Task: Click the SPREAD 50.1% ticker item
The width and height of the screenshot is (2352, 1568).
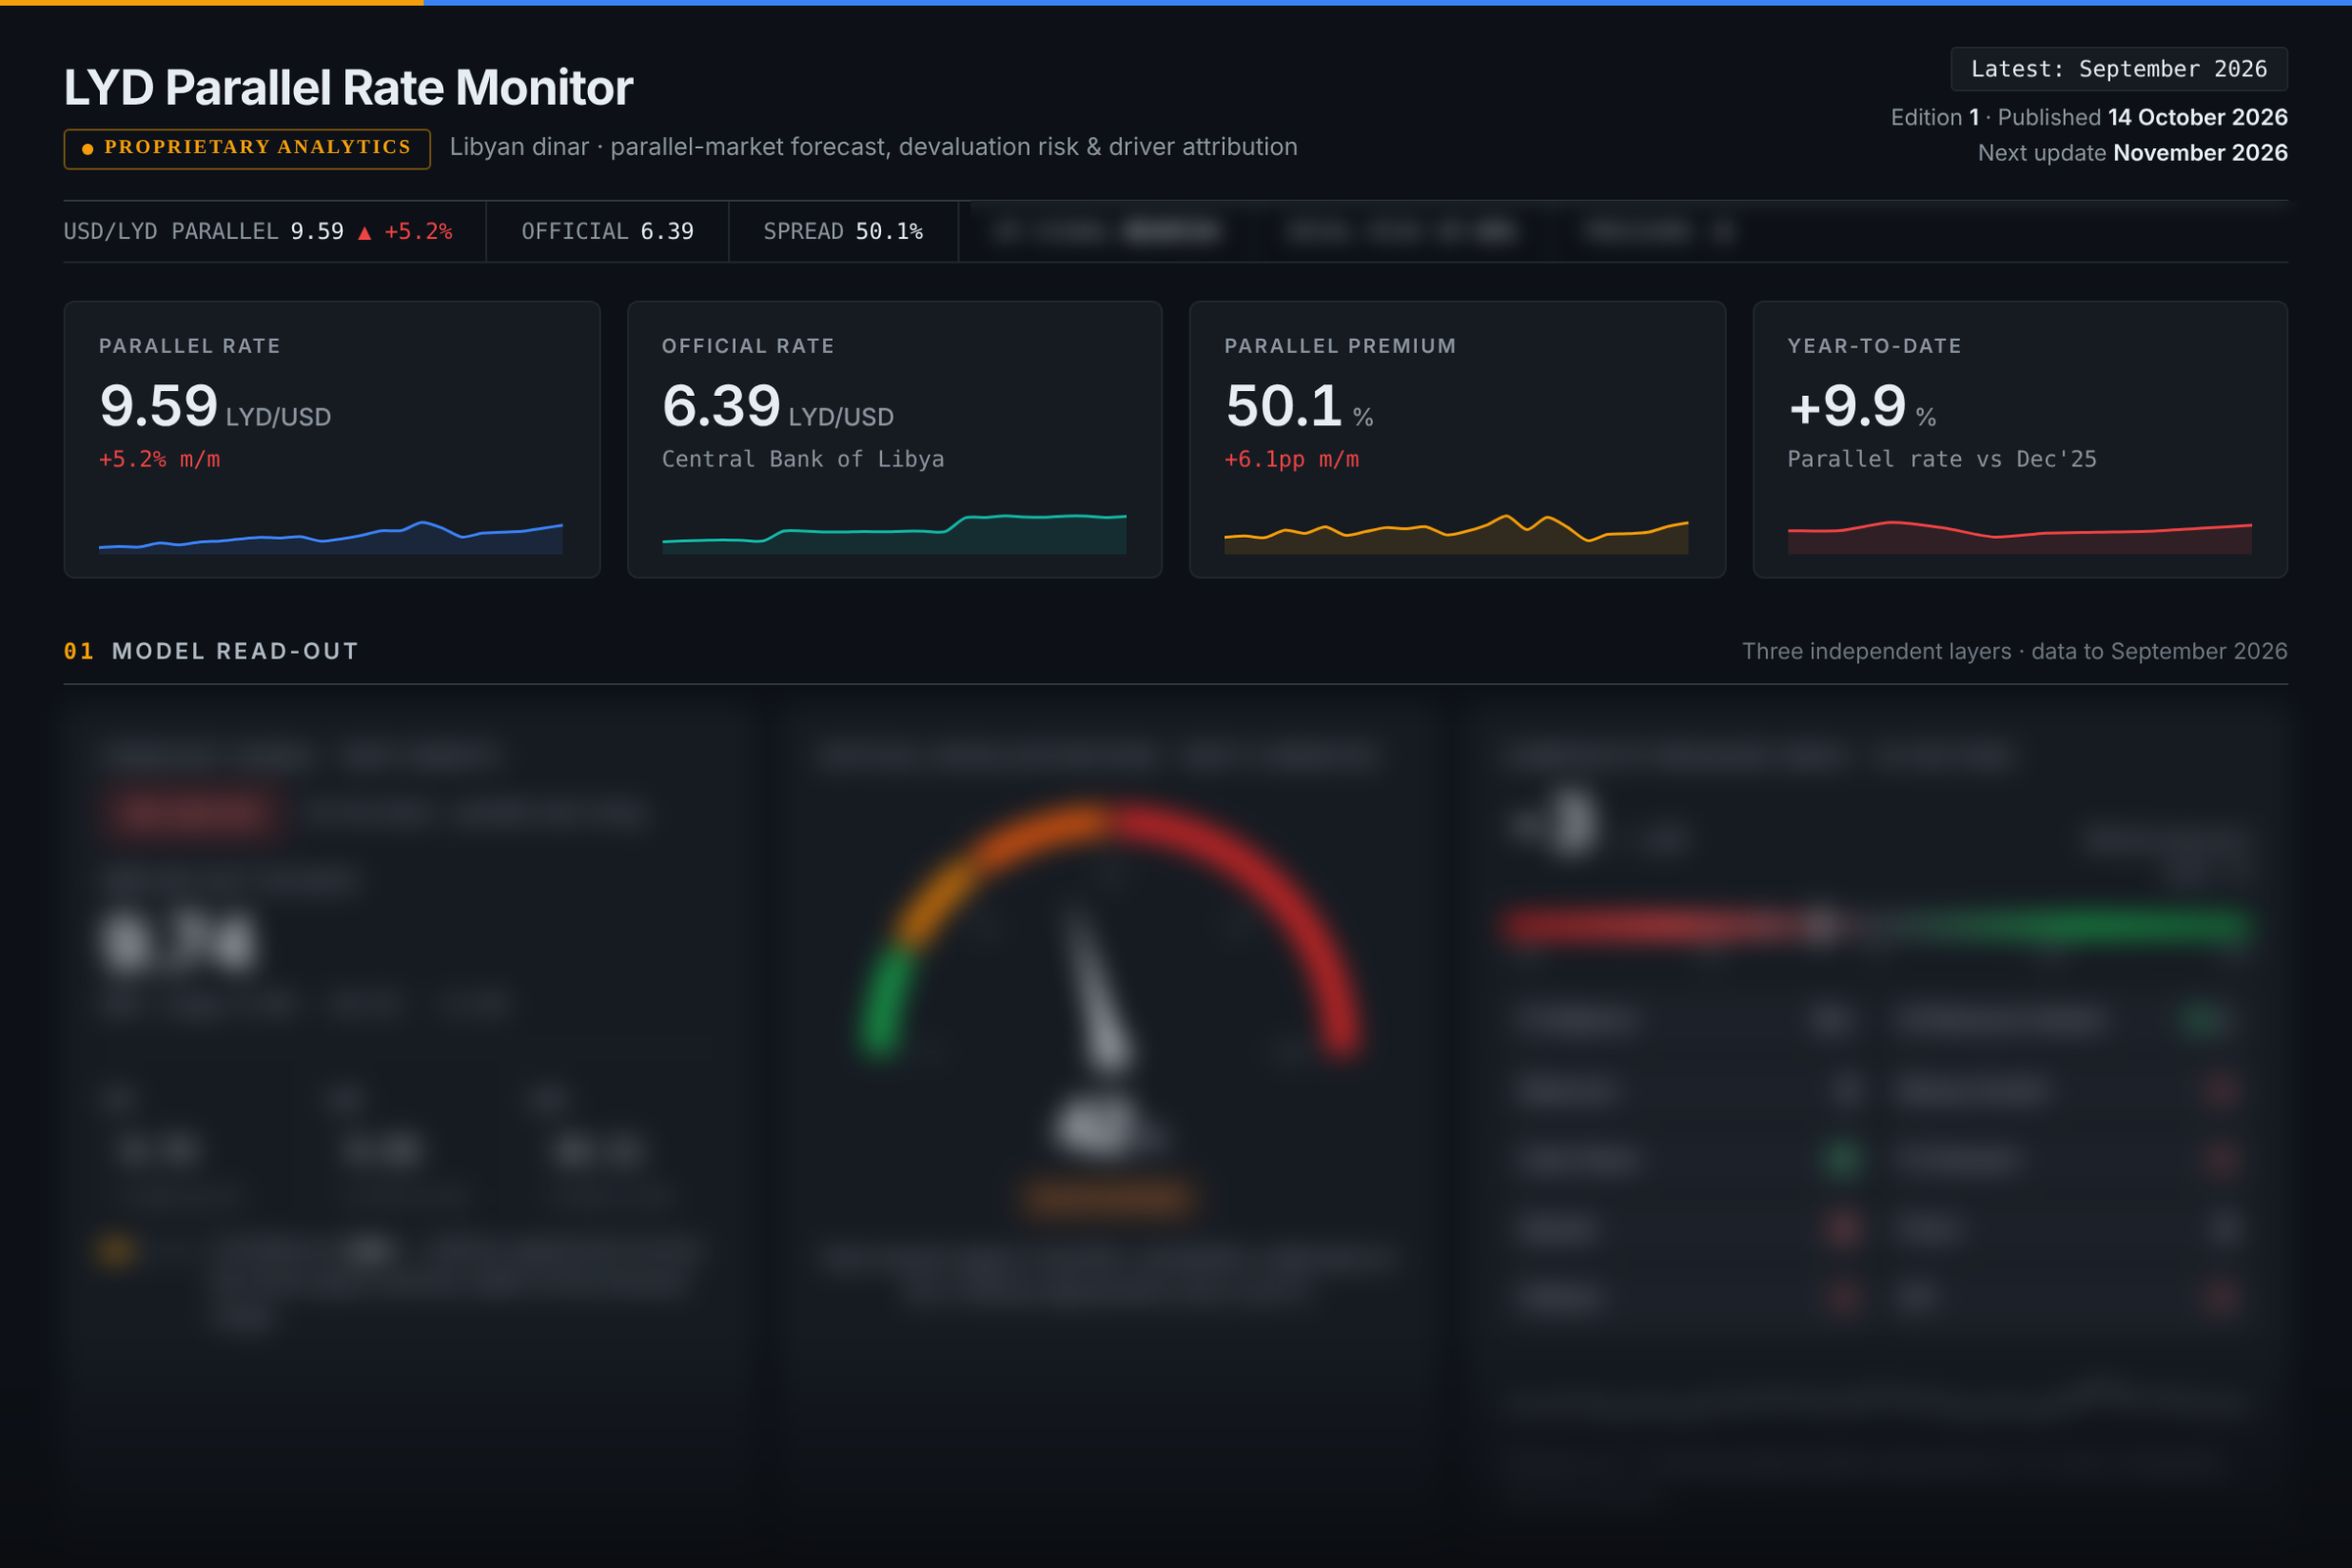Action: tap(843, 231)
